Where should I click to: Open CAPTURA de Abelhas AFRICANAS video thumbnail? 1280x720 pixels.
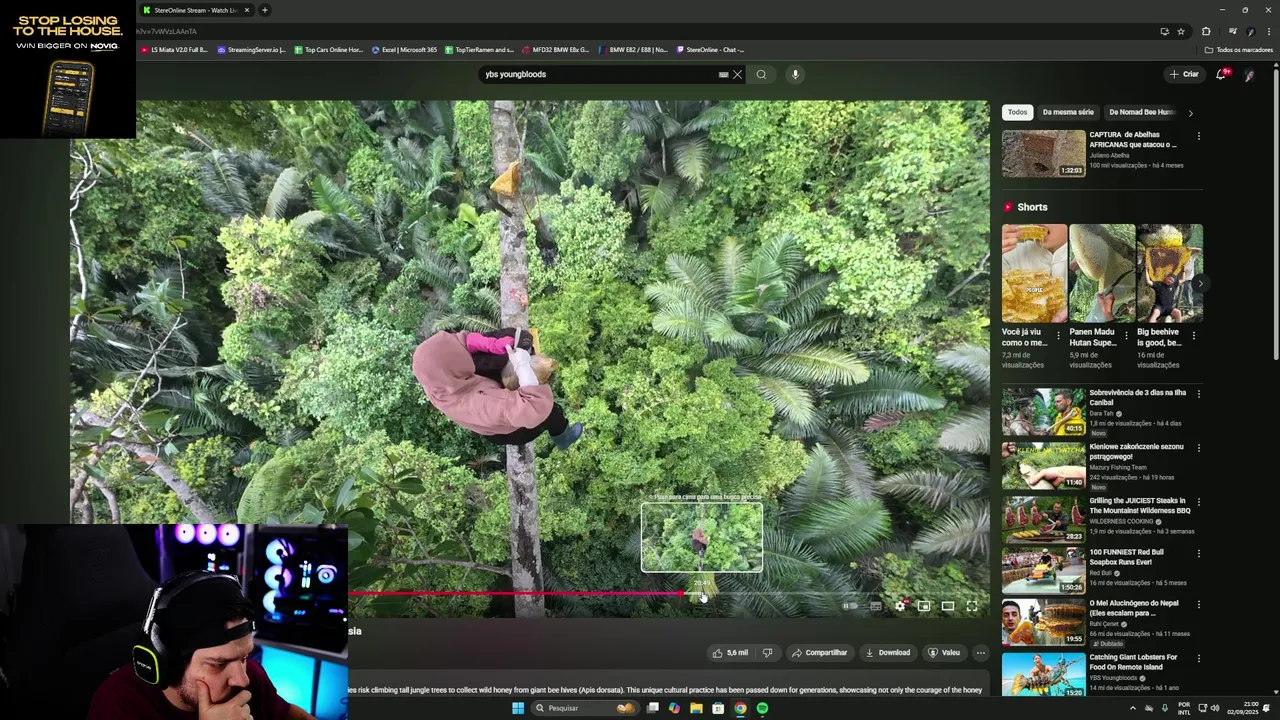[1043, 153]
